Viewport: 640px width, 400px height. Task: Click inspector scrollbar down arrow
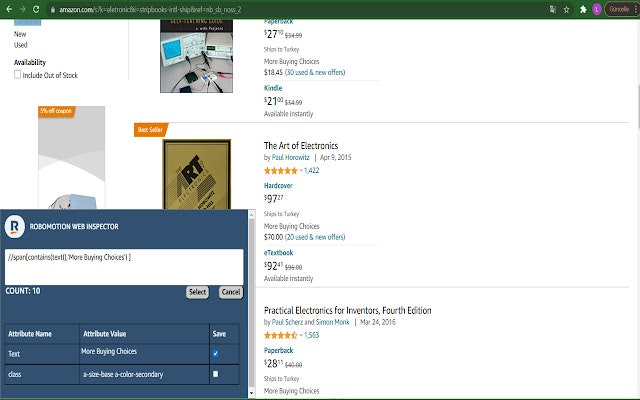[251, 393]
